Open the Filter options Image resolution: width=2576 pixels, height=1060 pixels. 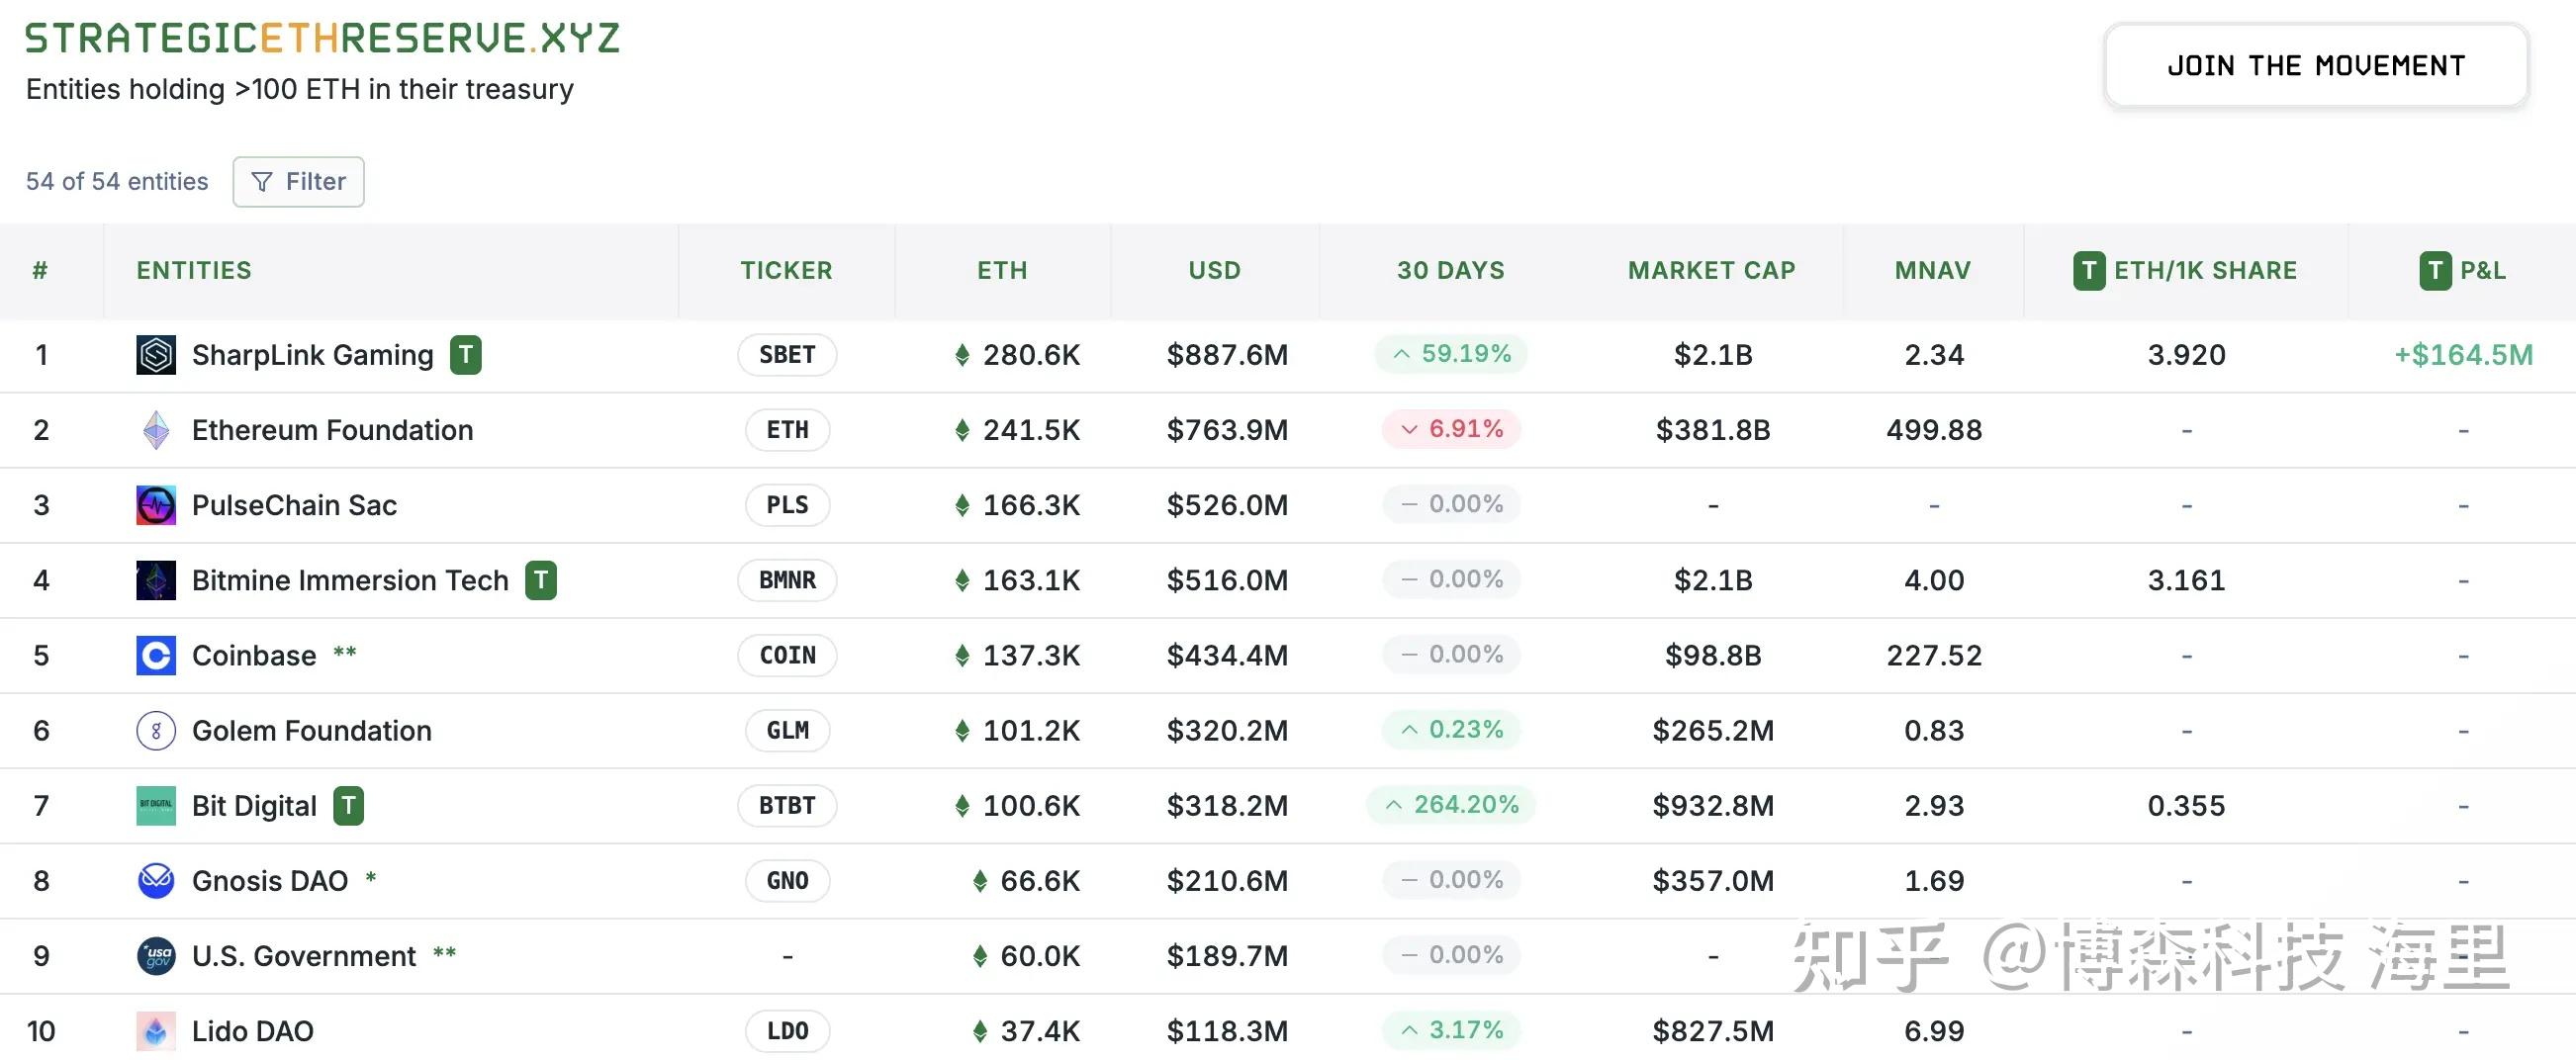pyautogui.click(x=298, y=182)
